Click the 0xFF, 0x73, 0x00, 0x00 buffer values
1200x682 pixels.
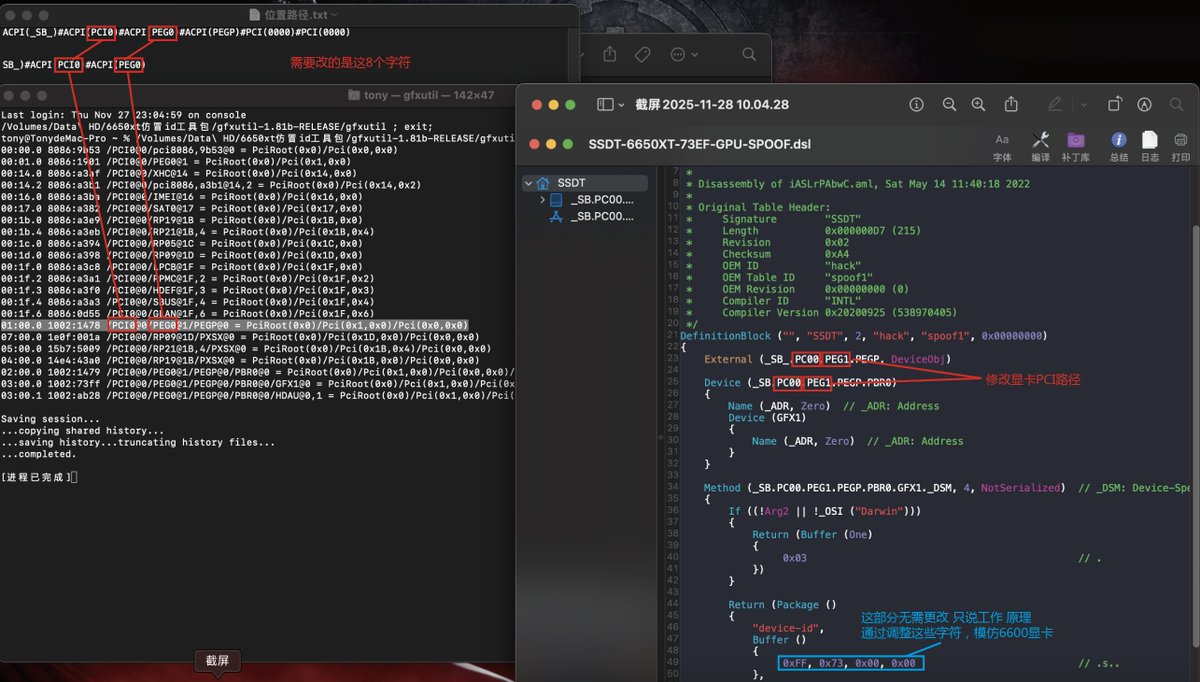click(851, 663)
